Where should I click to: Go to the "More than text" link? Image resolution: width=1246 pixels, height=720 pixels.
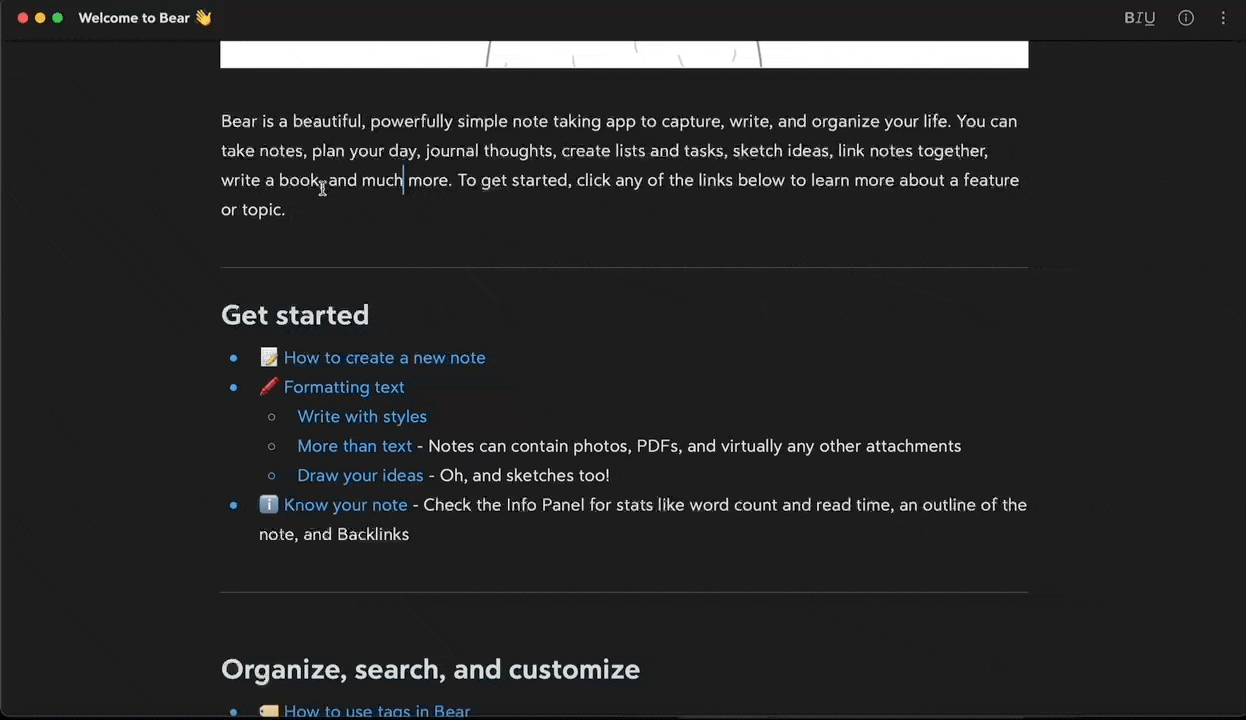click(354, 446)
